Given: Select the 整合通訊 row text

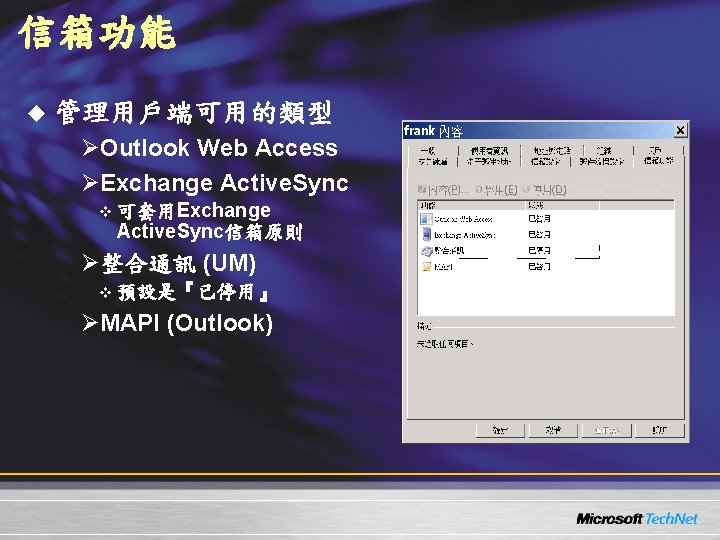Looking at the screenshot, I should tap(449, 251).
